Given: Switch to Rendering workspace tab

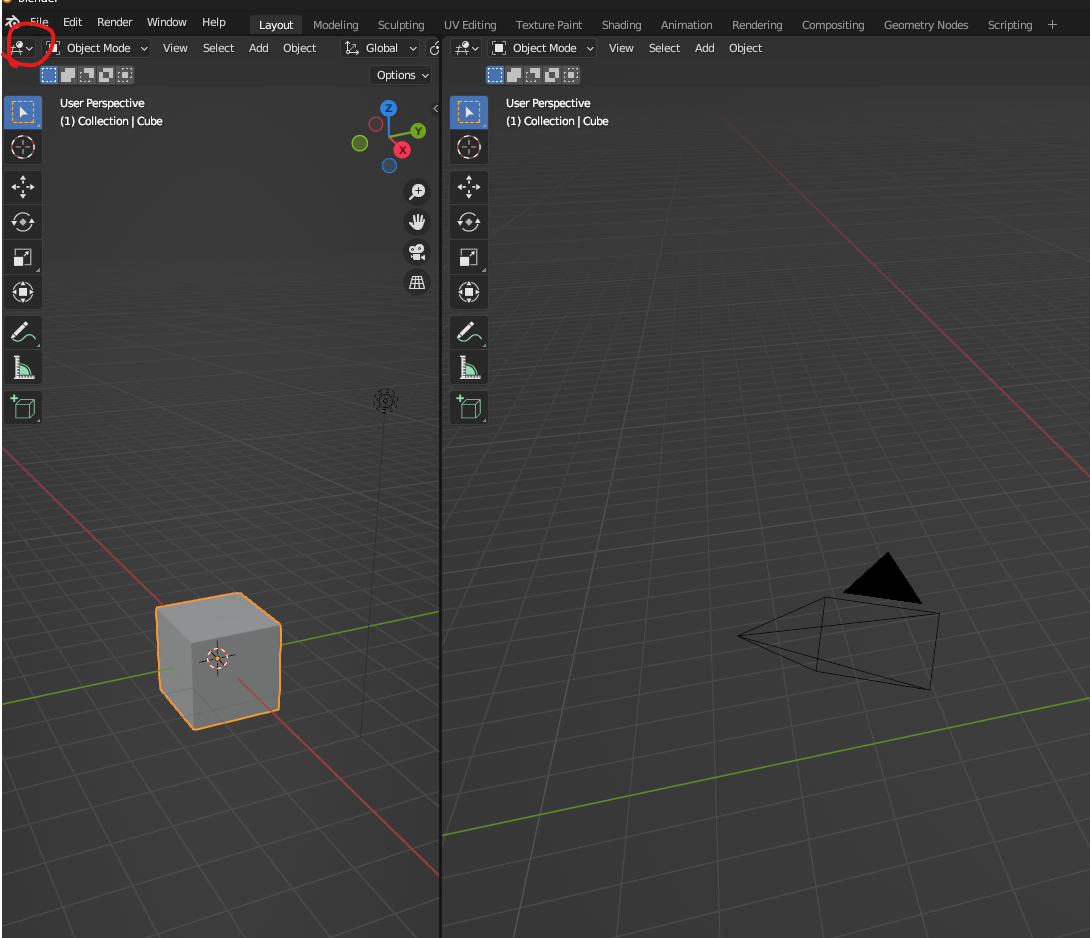Looking at the screenshot, I should (x=757, y=25).
